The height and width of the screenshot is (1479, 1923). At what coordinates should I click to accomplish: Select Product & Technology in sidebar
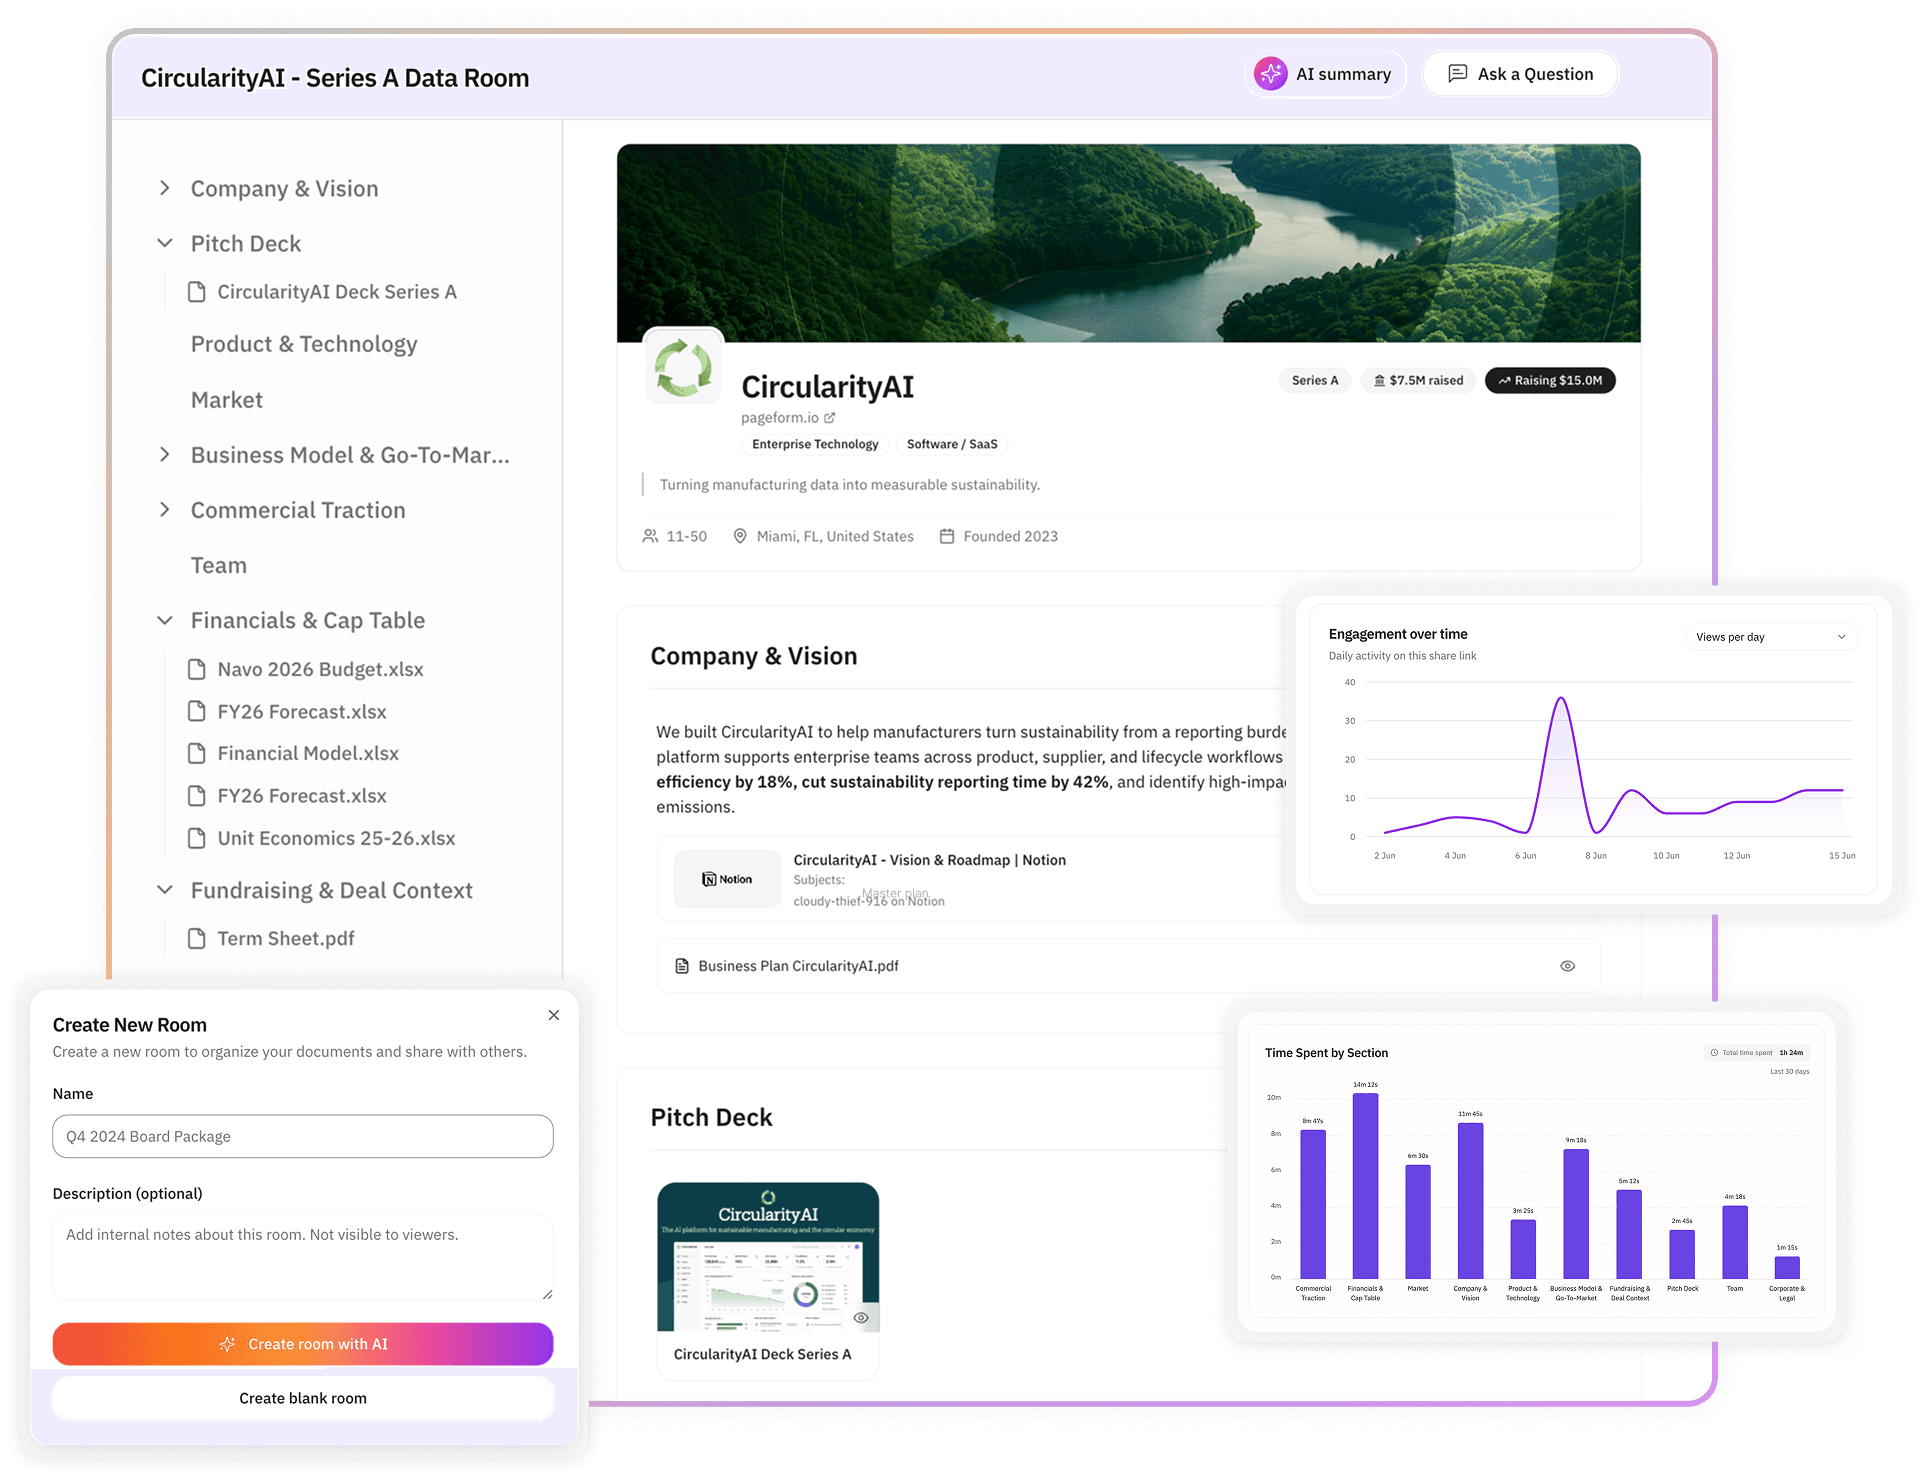pyautogui.click(x=304, y=344)
